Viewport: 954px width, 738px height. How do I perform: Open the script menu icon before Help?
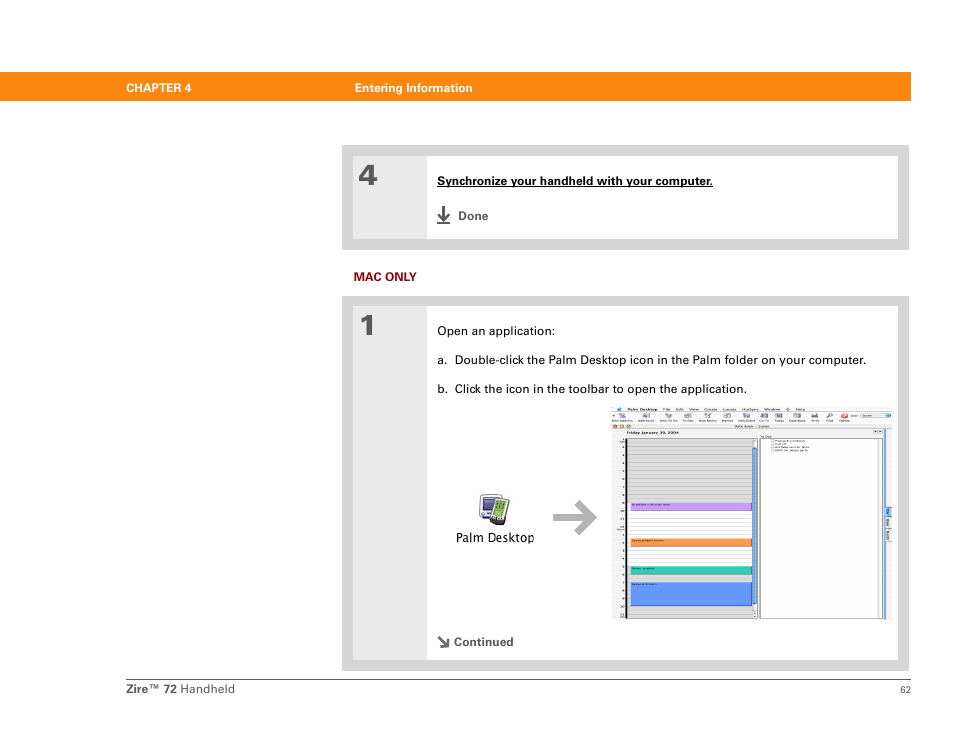pos(788,409)
